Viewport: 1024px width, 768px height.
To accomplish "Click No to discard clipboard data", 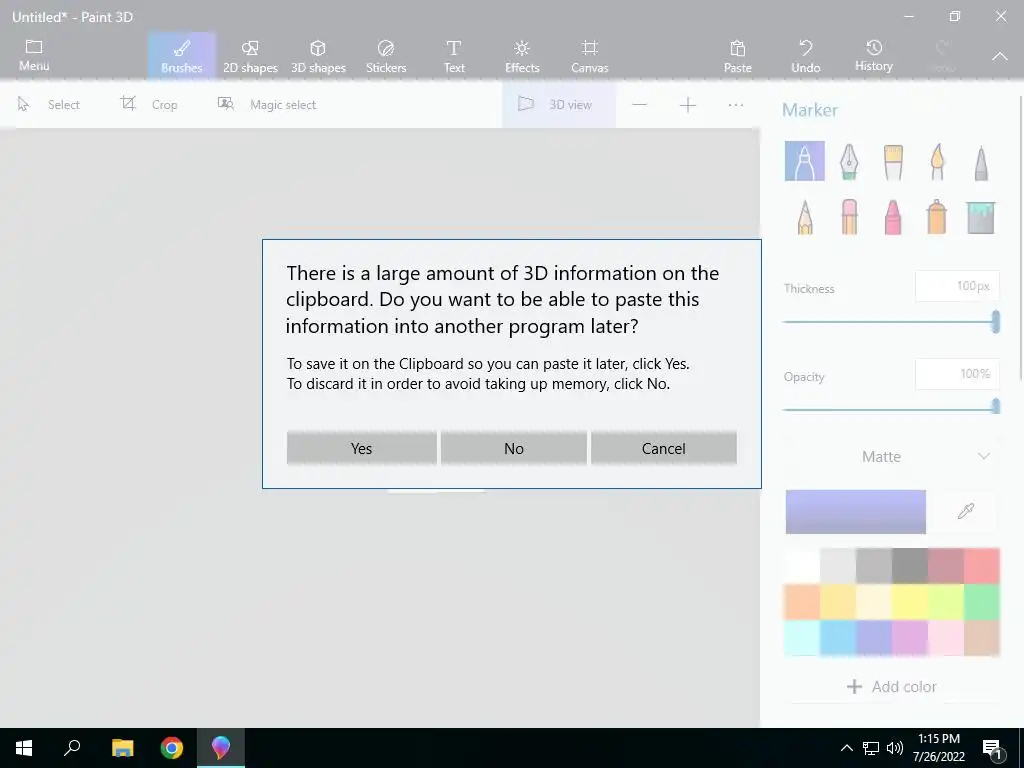I will click(x=513, y=448).
